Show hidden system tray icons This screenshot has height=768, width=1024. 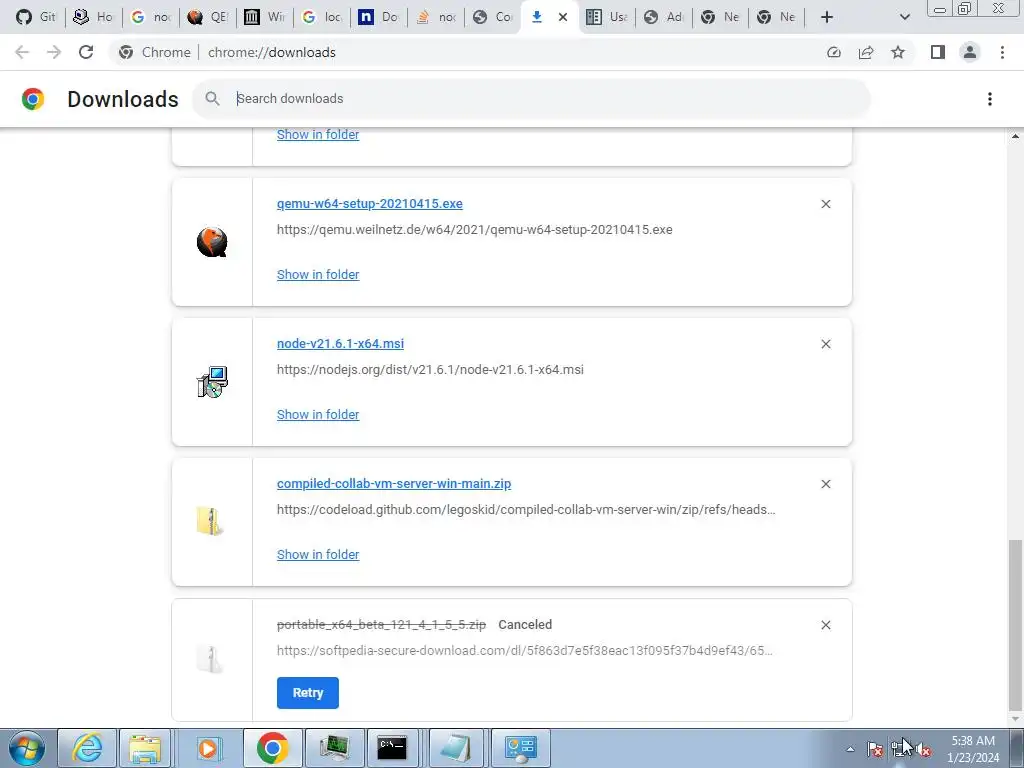coord(850,749)
